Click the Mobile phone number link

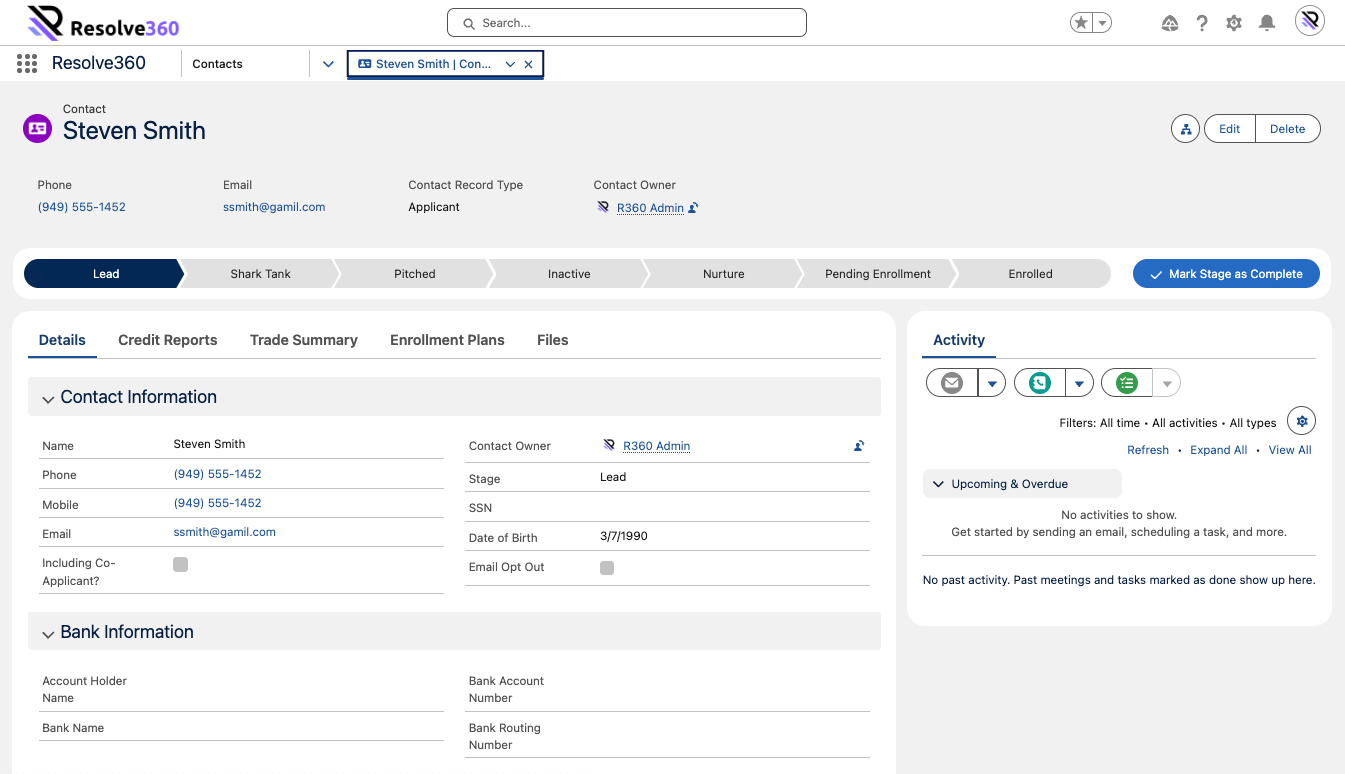point(218,503)
